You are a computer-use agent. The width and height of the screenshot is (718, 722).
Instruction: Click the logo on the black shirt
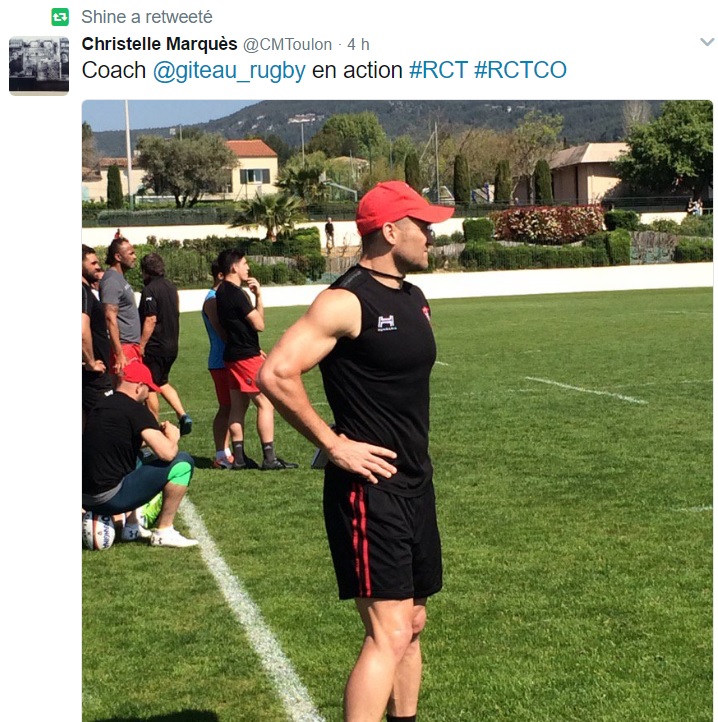386,323
